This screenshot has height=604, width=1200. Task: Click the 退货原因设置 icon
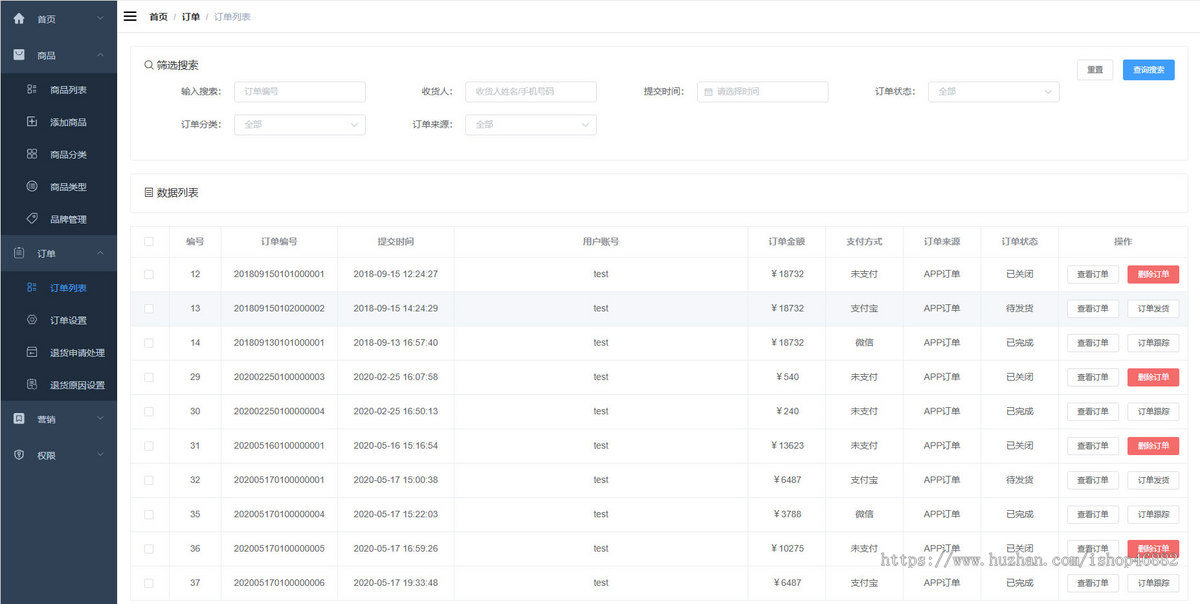32,384
